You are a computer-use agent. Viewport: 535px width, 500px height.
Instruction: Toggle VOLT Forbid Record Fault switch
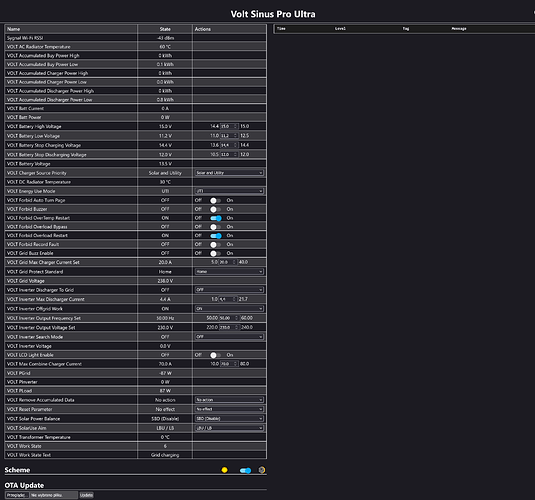point(215,244)
